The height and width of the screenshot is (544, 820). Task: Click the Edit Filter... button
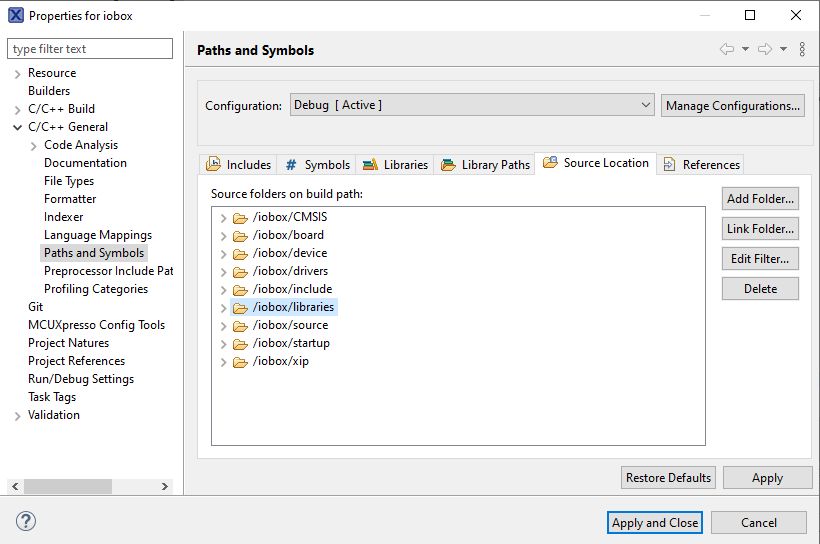point(760,258)
